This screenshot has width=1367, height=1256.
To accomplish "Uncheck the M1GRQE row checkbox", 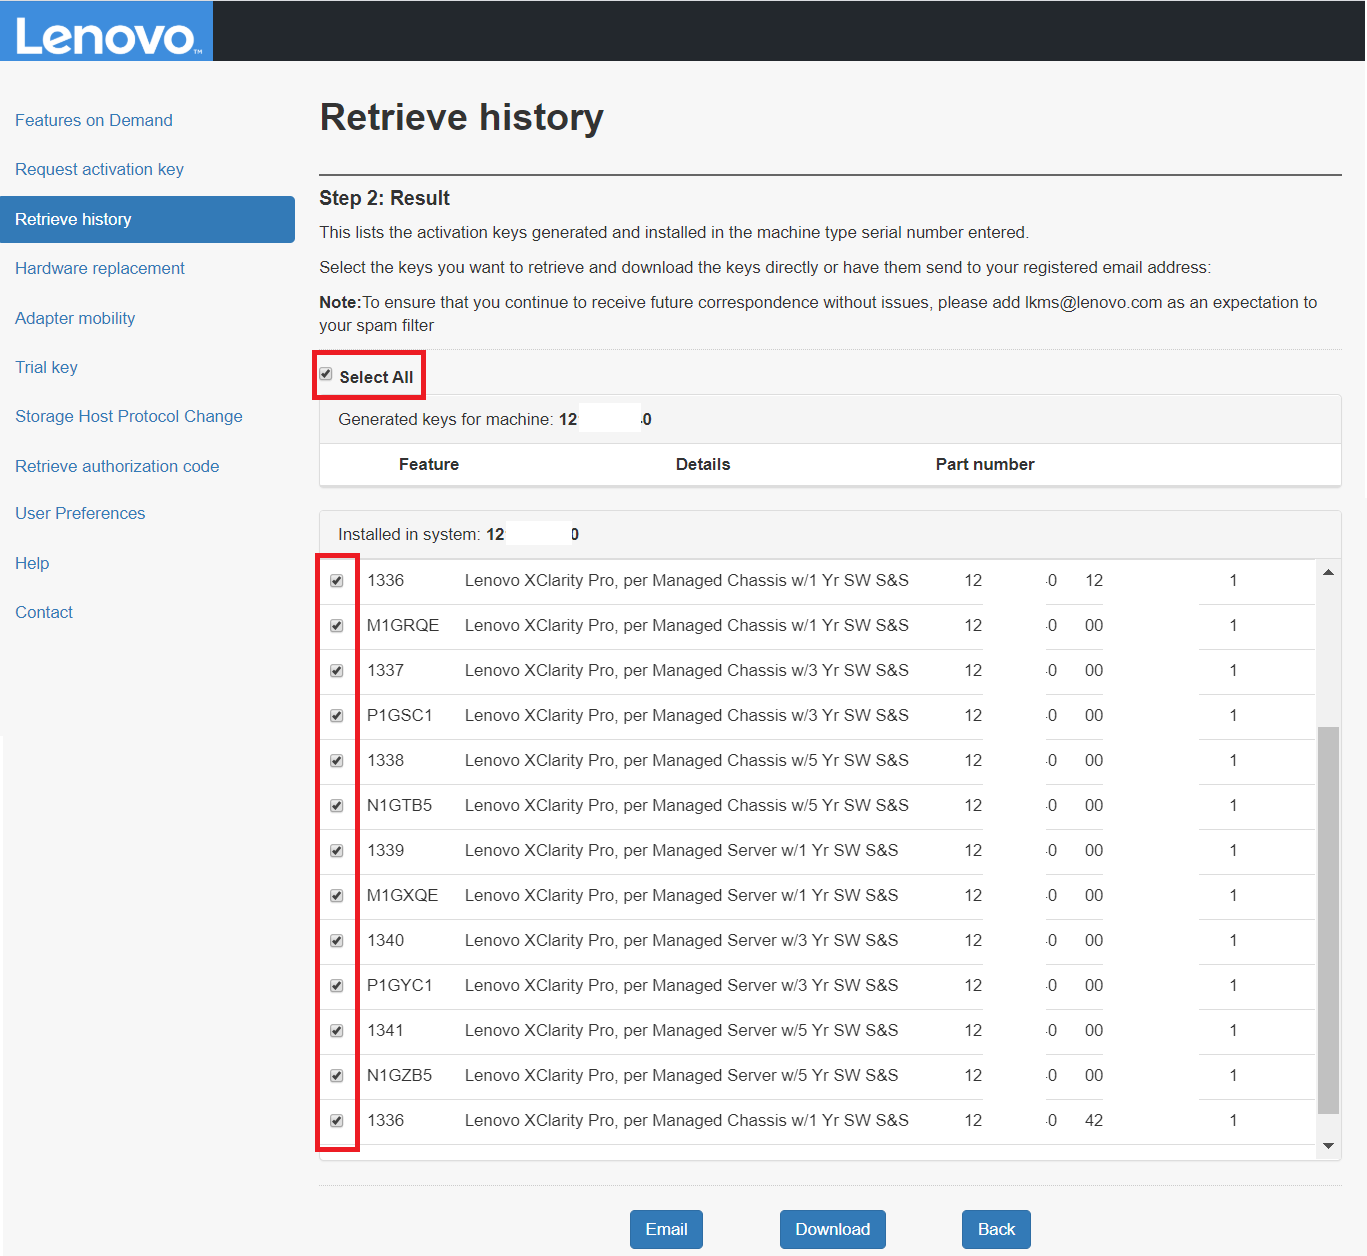I will pos(337,626).
